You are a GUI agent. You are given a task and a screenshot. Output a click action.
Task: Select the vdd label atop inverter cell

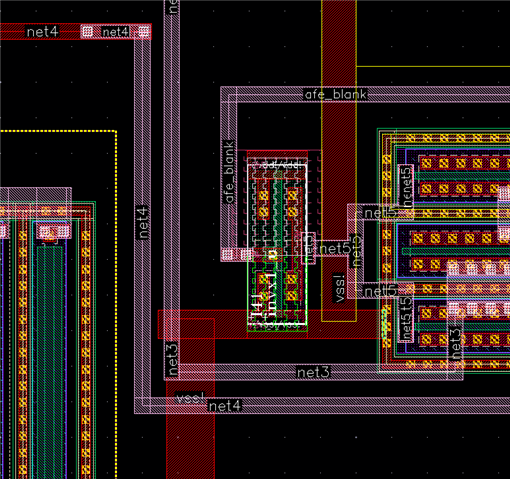tap(280, 165)
